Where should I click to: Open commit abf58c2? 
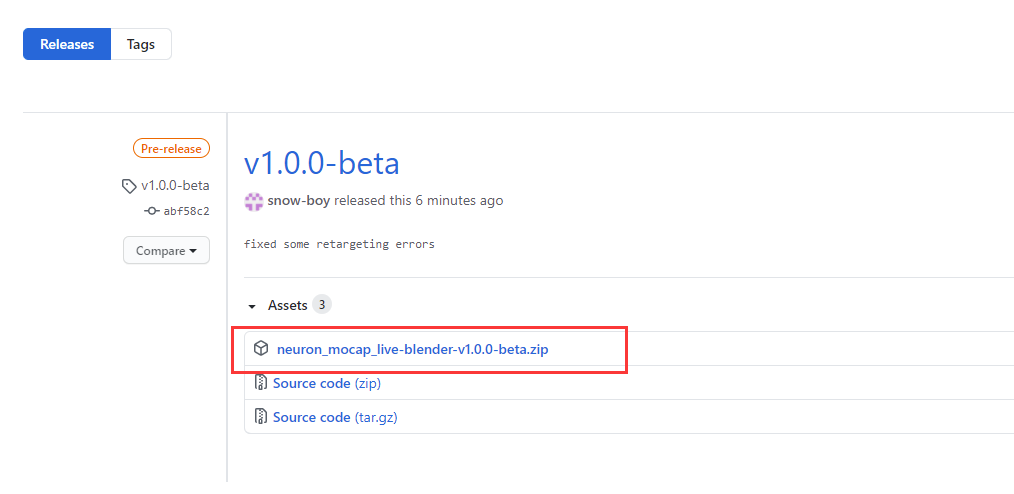click(x=186, y=211)
